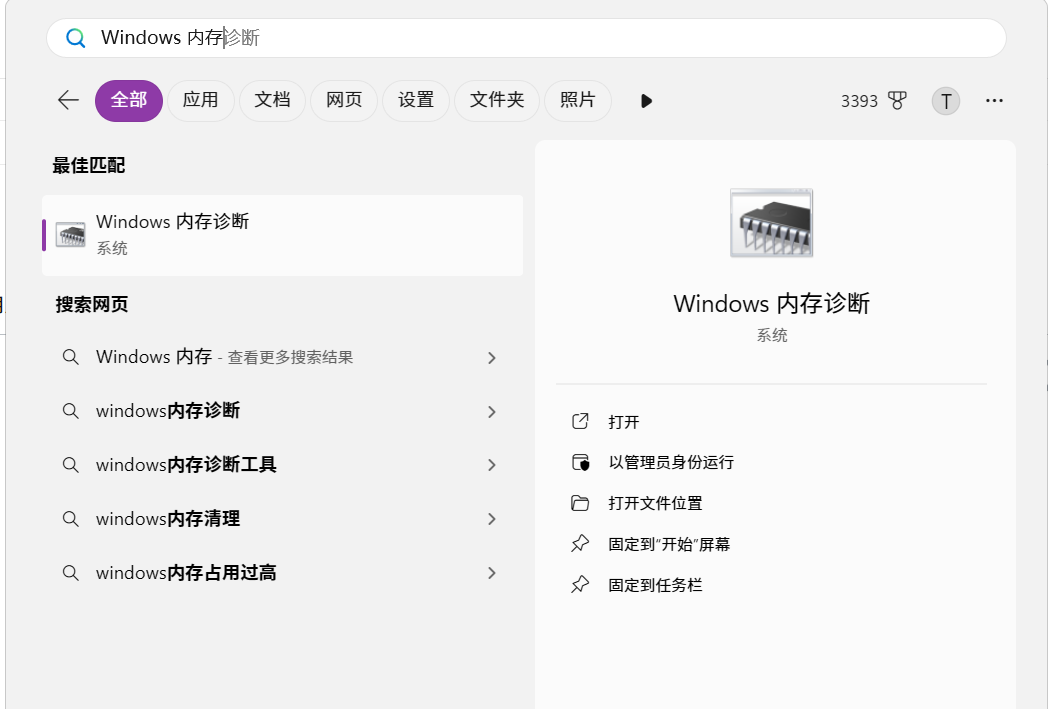Viewport: 1048px width, 709px height.
Task: Switch to the 应用 filter tab
Action: (200, 100)
